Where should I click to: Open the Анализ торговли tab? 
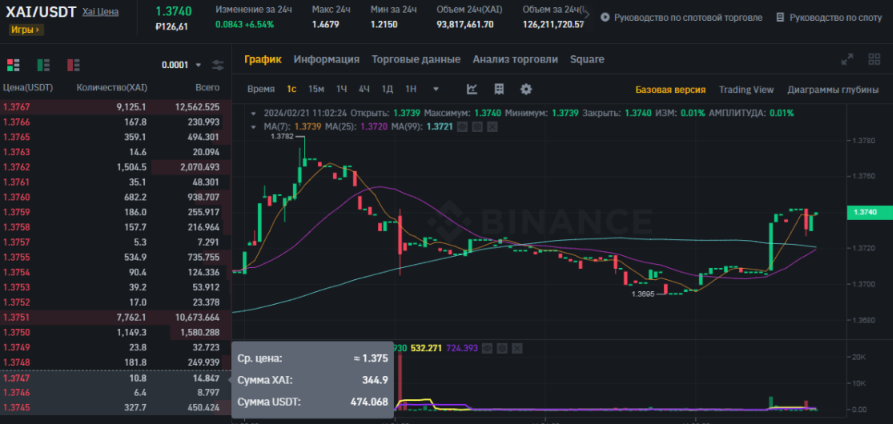pyautogui.click(x=515, y=59)
